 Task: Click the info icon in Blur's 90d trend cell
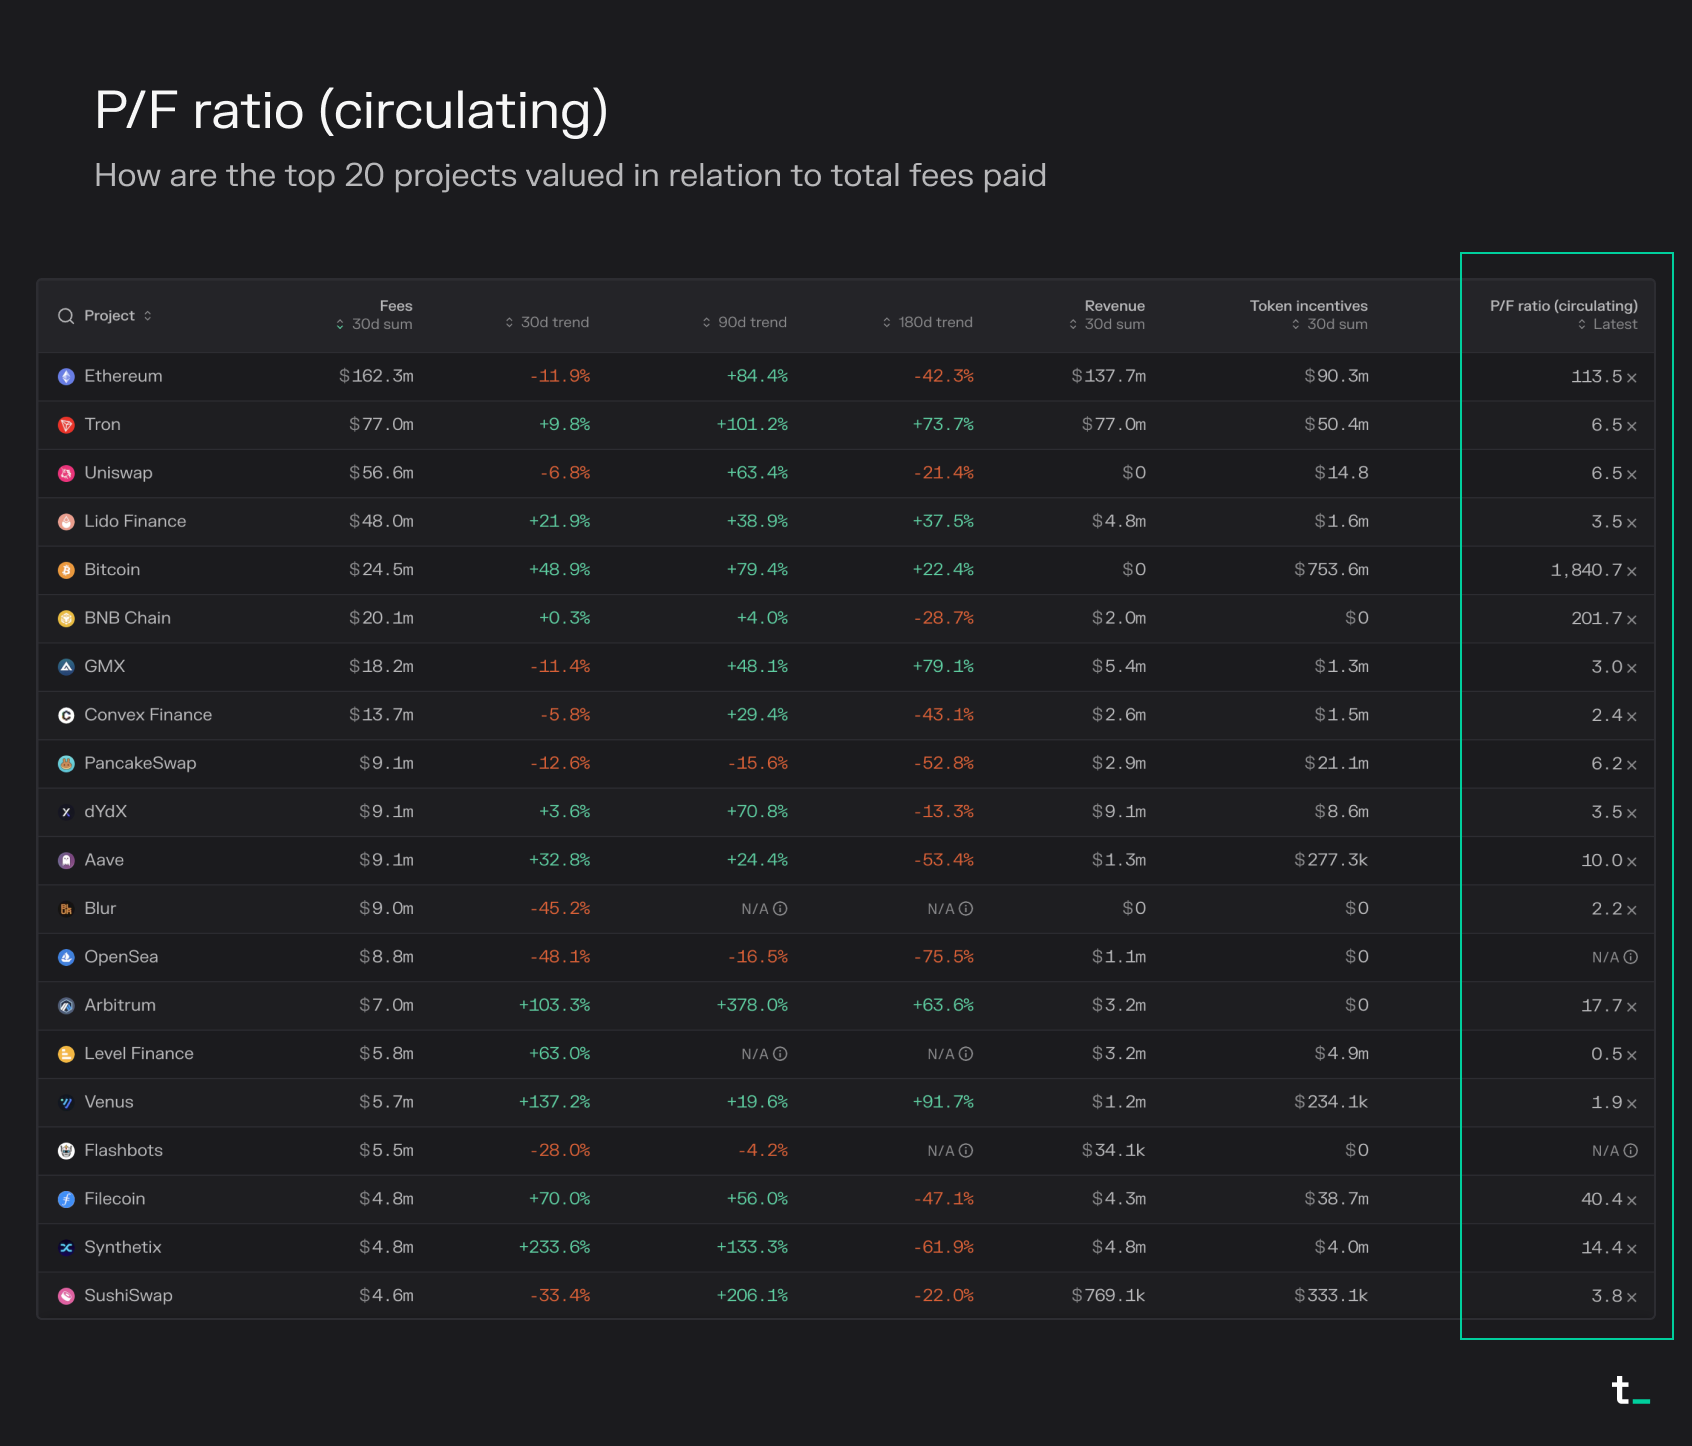coord(781,909)
